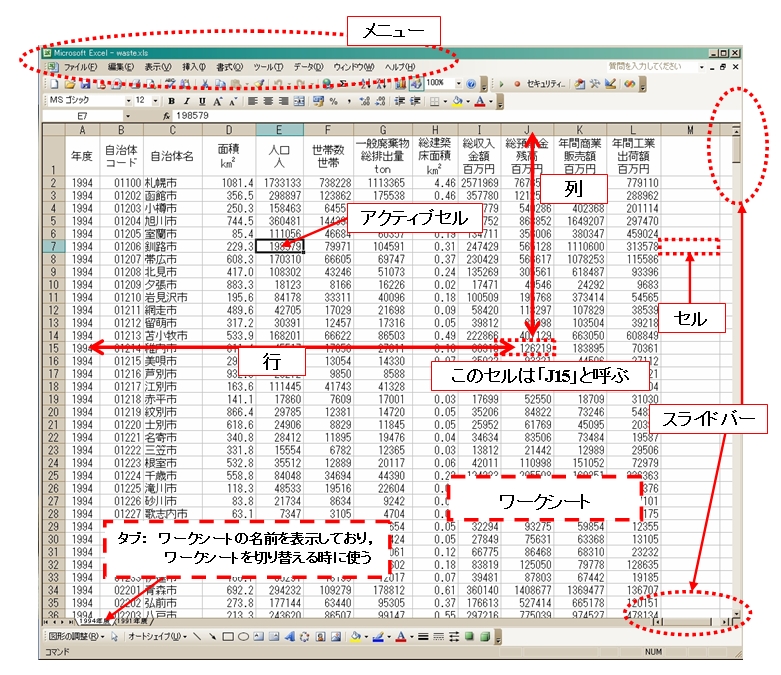Toggle Align Right on the formatting toolbar
The height and width of the screenshot is (675, 781).
pos(283,101)
